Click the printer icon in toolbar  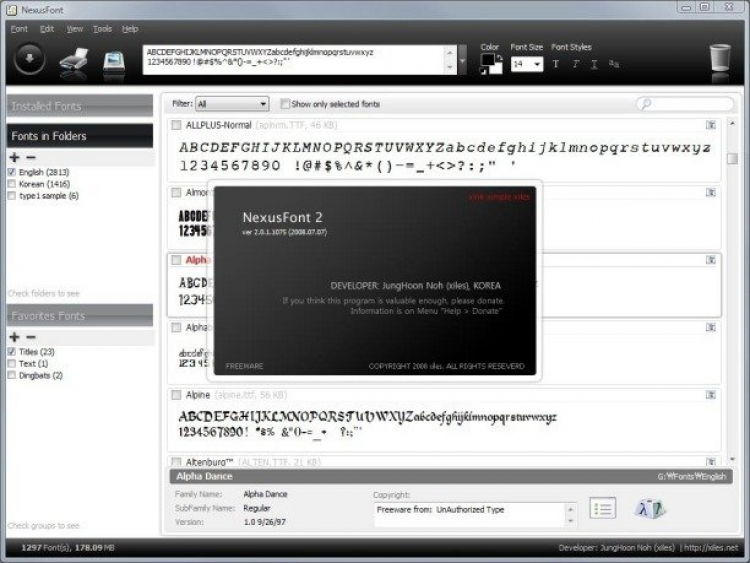tap(74, 62)
